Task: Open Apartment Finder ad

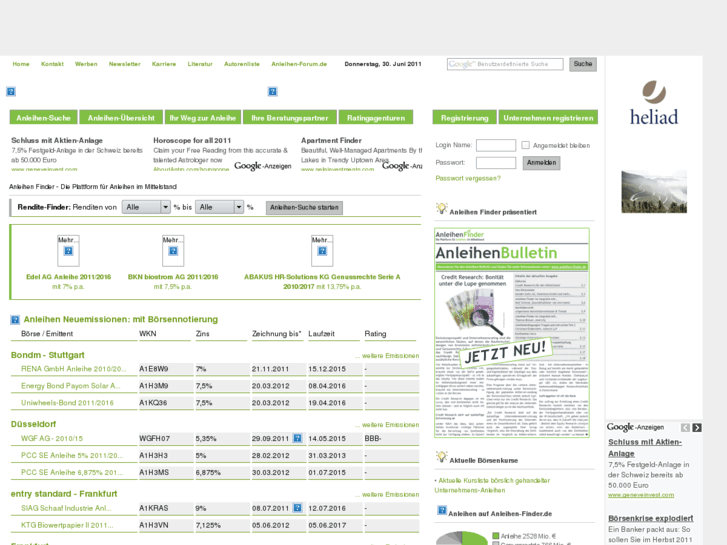Action: pyautogui.click(x=331, y=140)
